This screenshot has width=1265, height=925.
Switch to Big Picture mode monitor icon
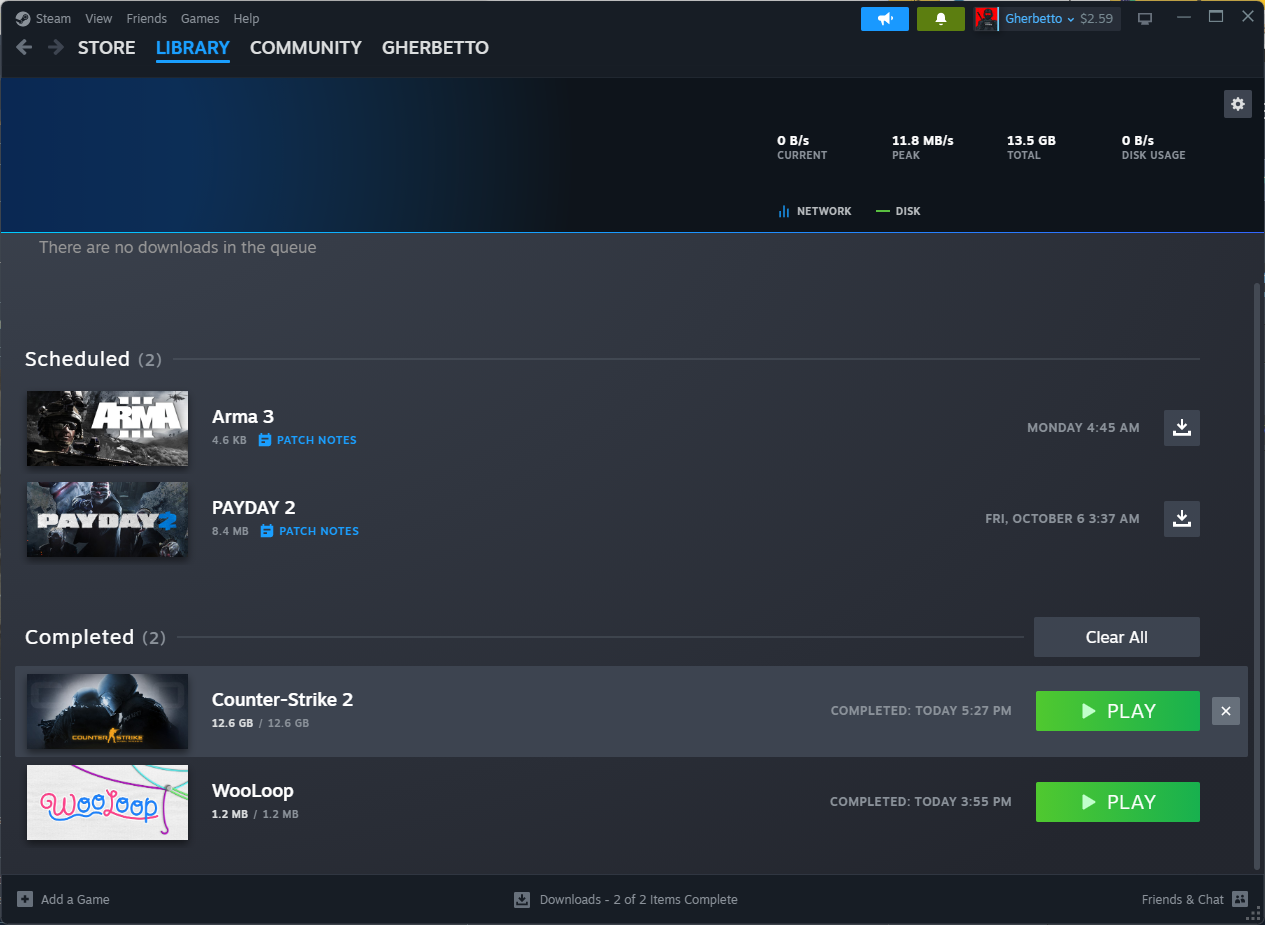1145,19
